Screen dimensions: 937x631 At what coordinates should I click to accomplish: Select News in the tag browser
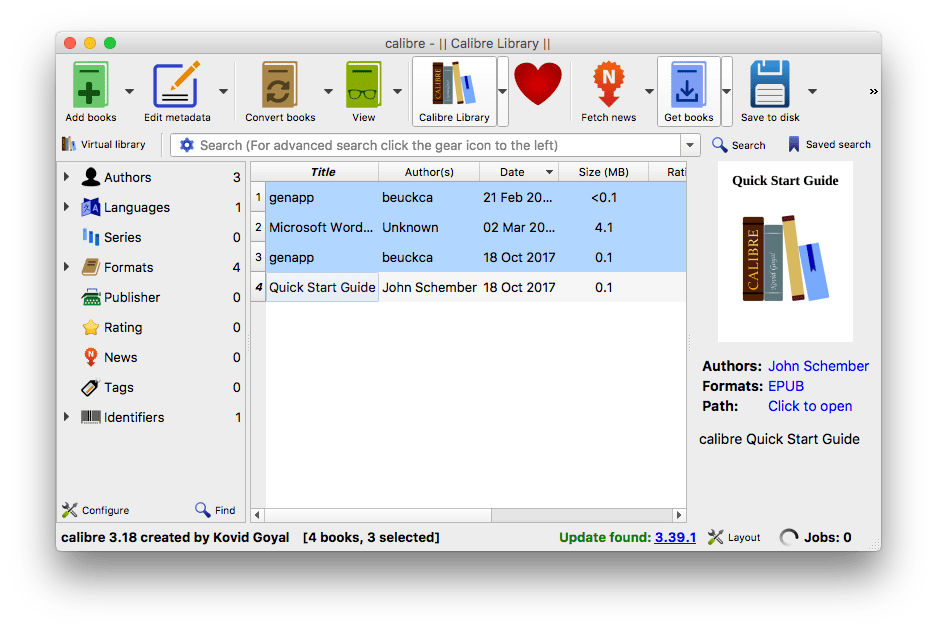121,357
